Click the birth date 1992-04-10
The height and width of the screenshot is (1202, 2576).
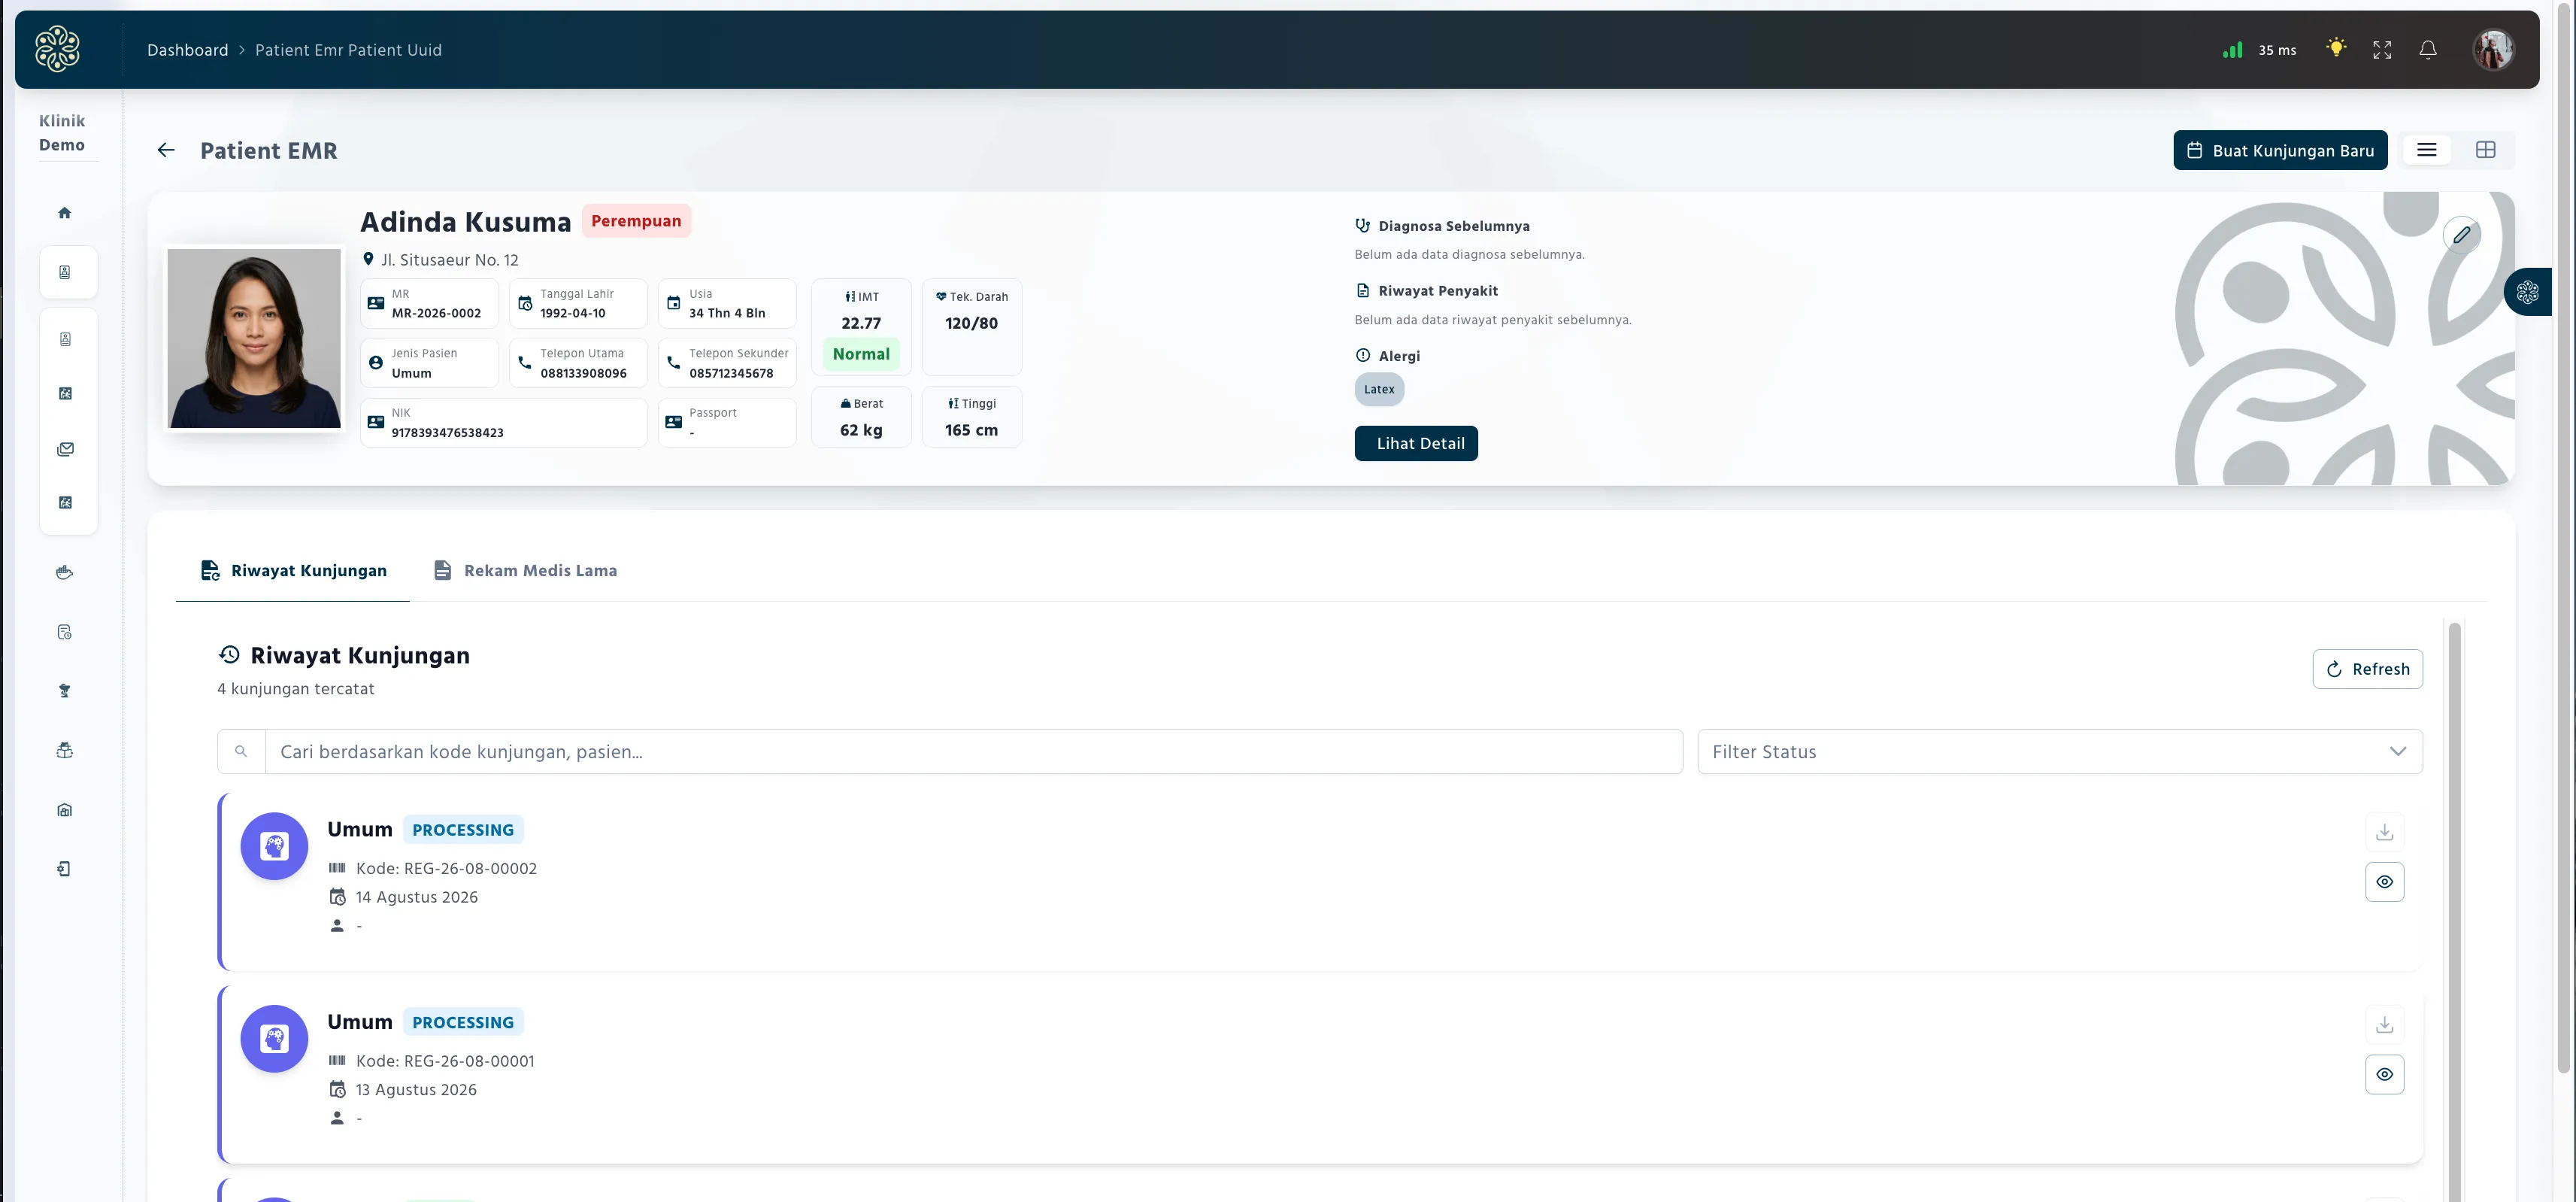coord(572,313)
